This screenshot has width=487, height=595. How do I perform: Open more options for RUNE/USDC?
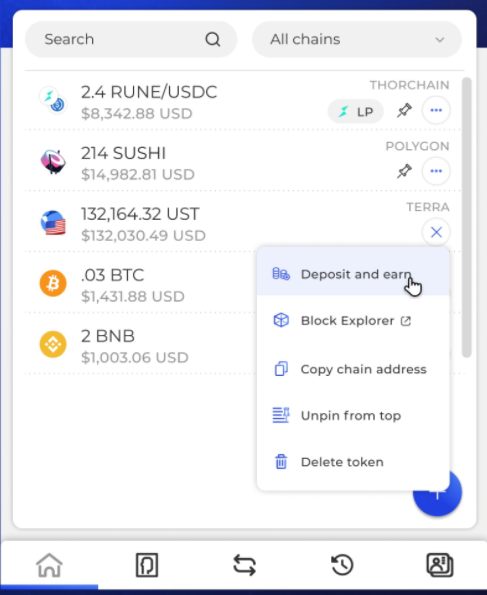(436, 110)
